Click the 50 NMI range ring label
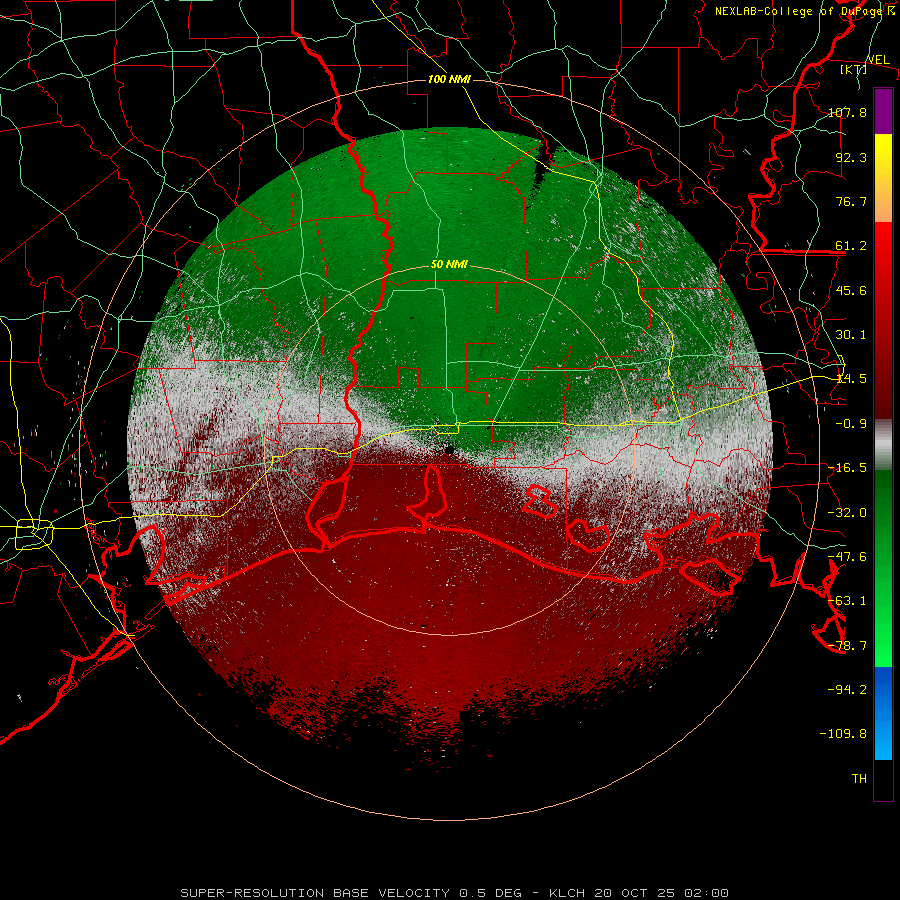 coord(449,265)
